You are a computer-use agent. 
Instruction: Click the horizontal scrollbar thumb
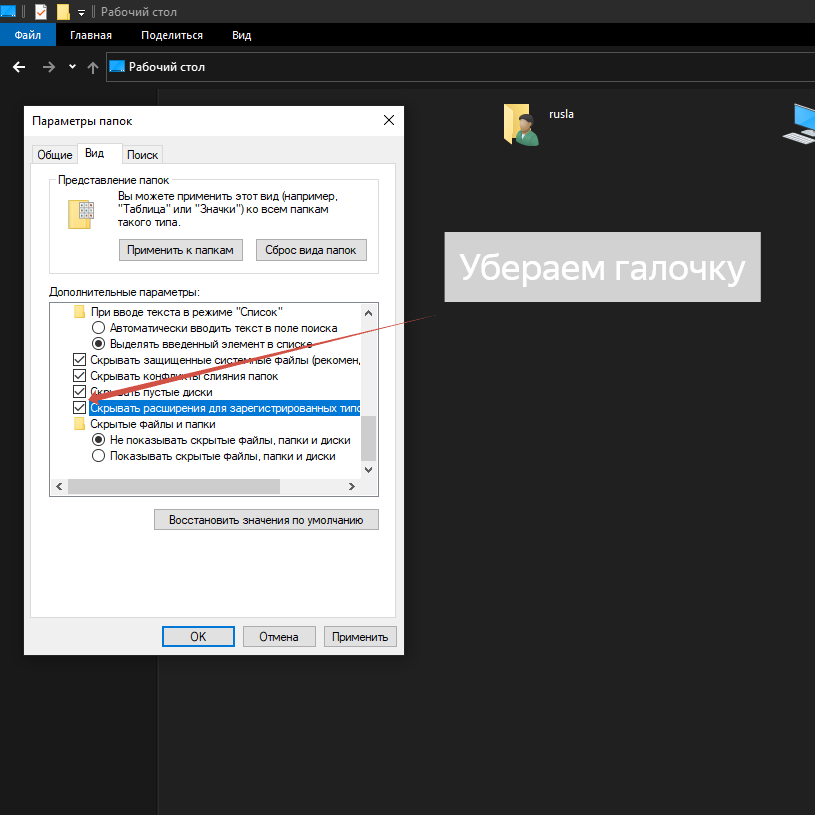[x=174, y=487]
